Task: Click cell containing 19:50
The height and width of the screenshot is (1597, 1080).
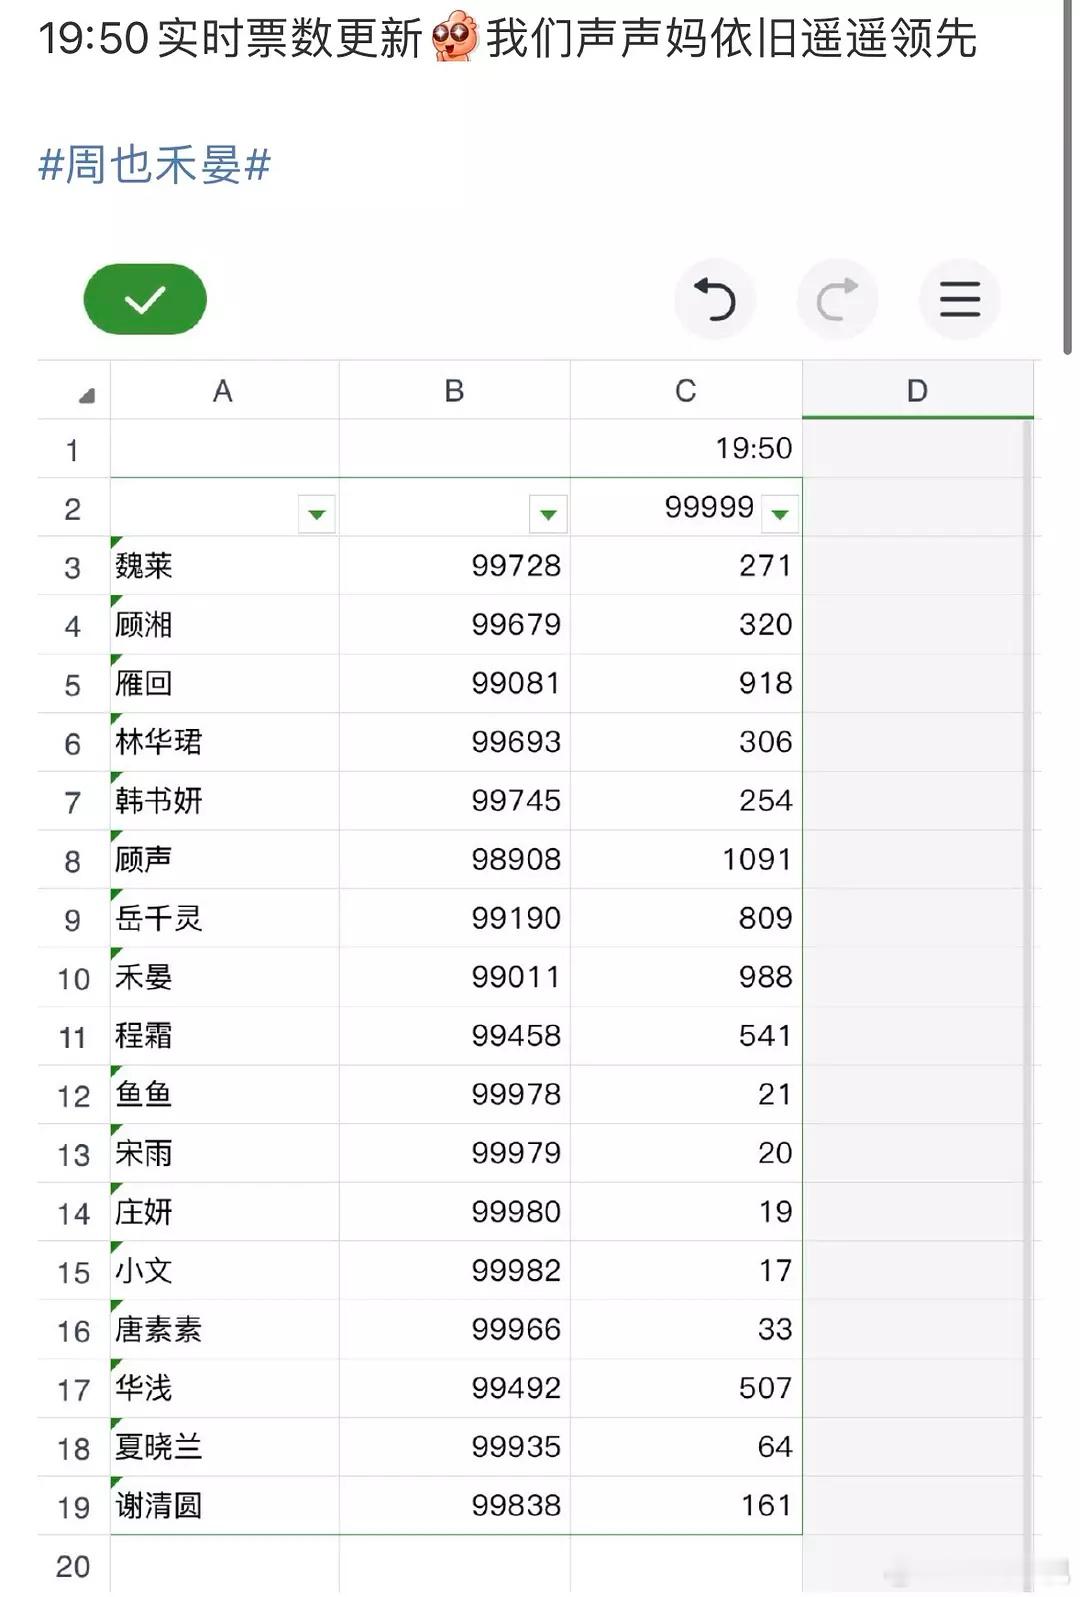Action: tap(686, 448)
